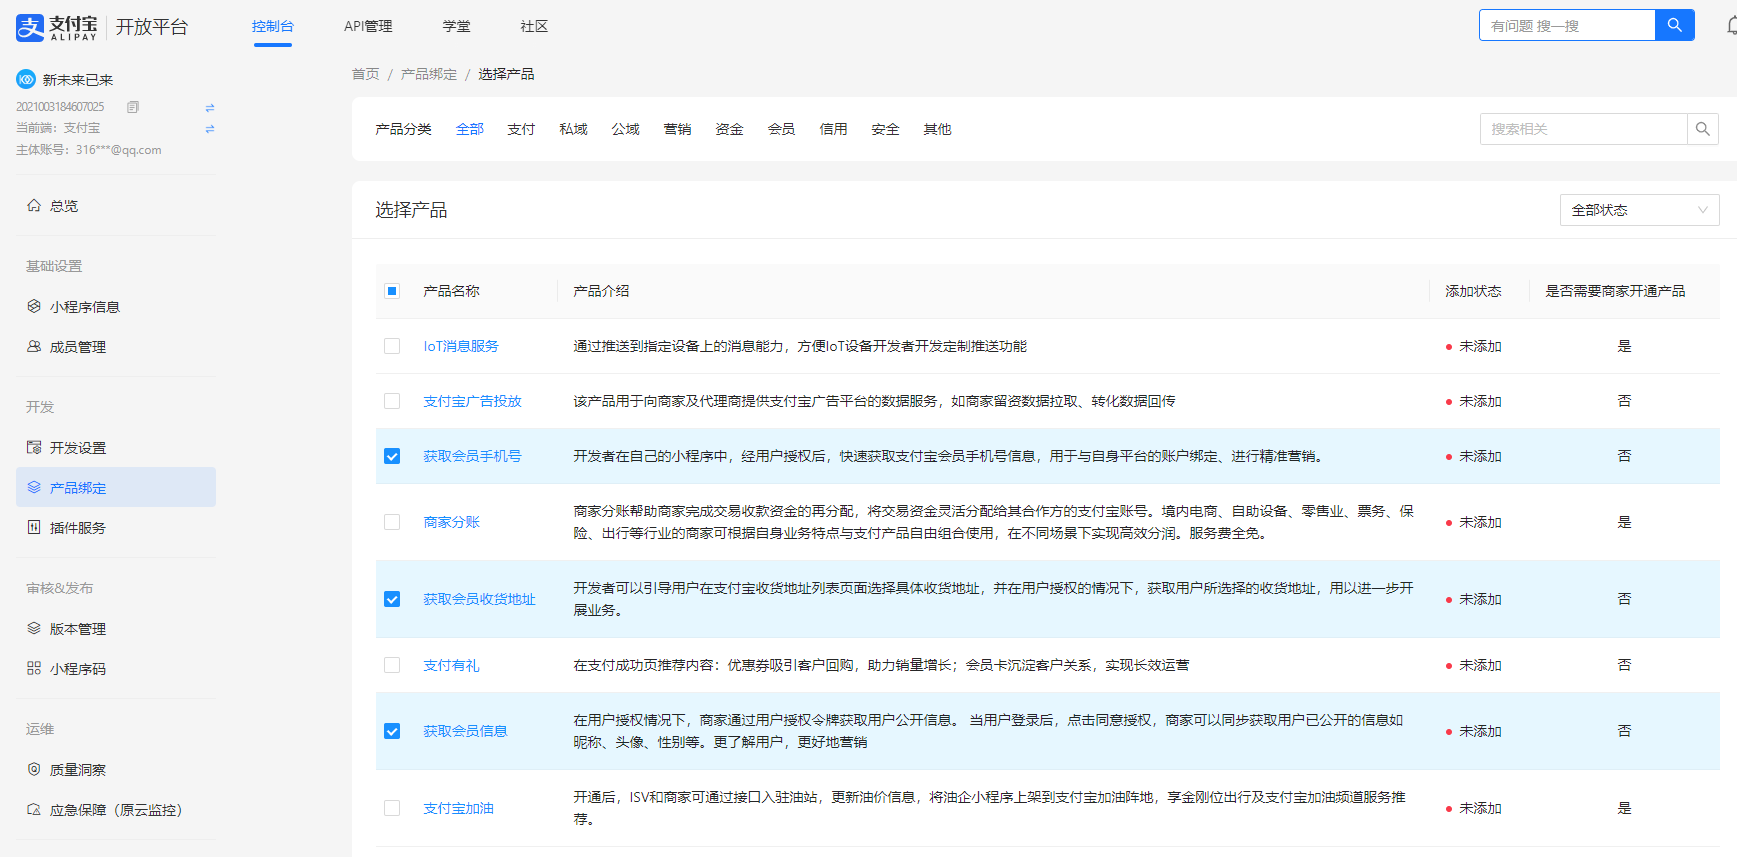The image size is (1737, 857).
Task: Filter products by 资金 category
Action: 730,129
